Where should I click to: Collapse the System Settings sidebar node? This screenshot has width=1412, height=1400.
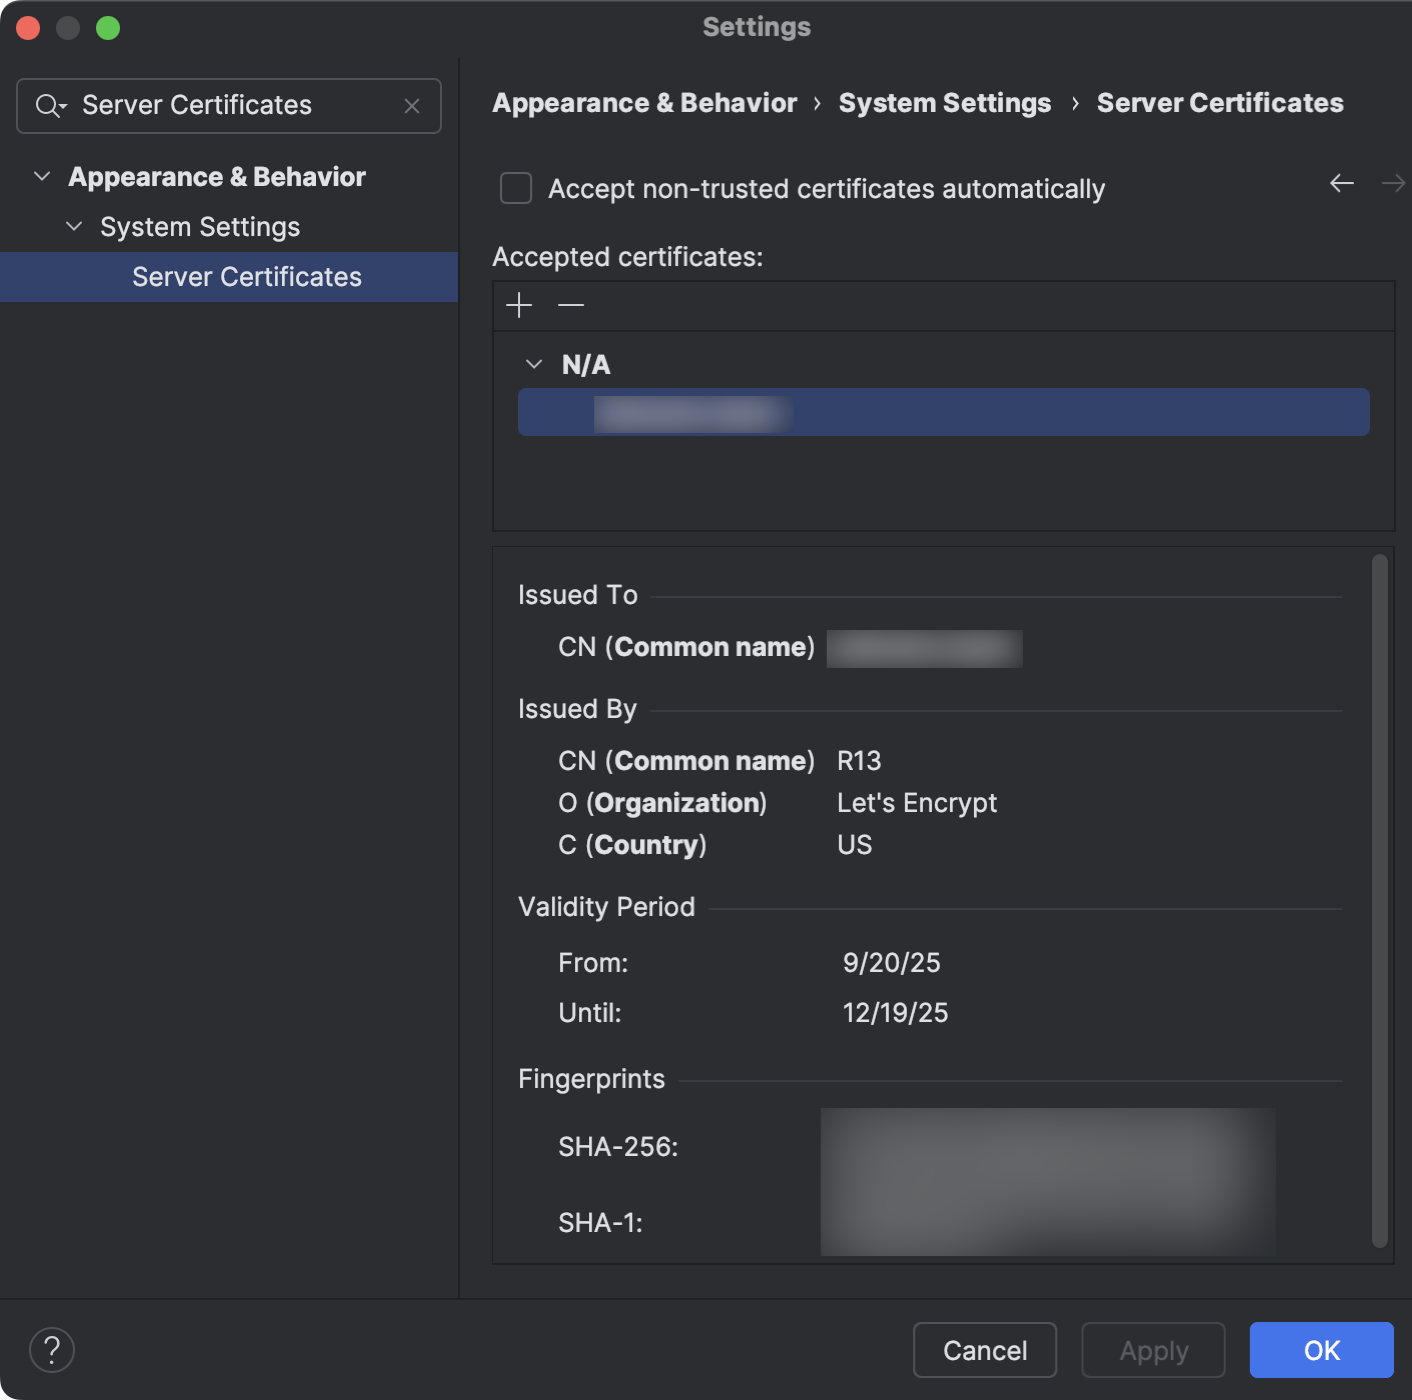[x=73, y=226]
